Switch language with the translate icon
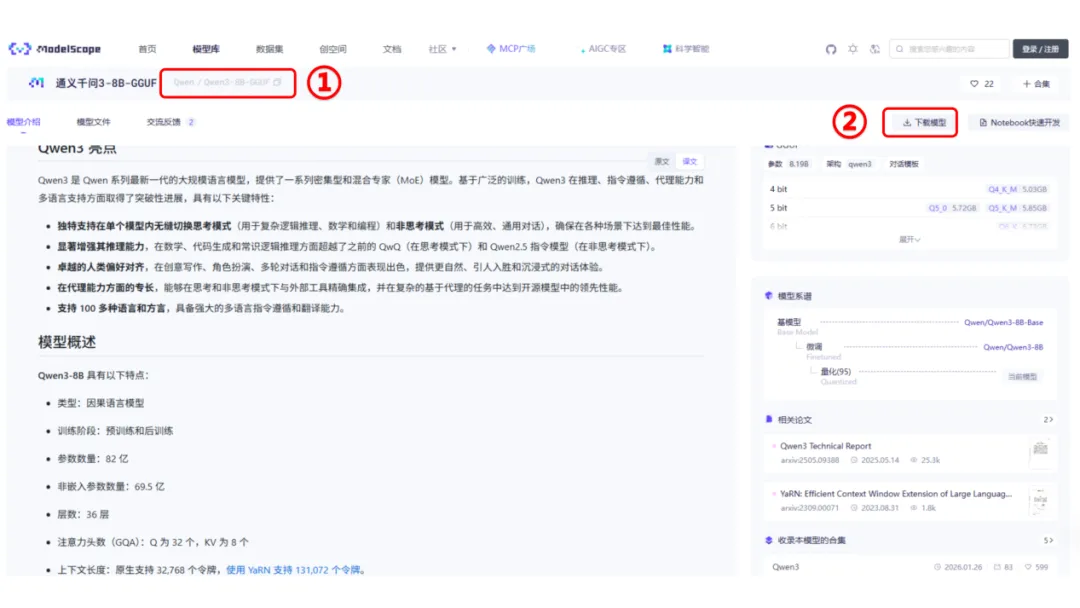The height and width of the screenshot is (608, 1080). click(875, 49)
